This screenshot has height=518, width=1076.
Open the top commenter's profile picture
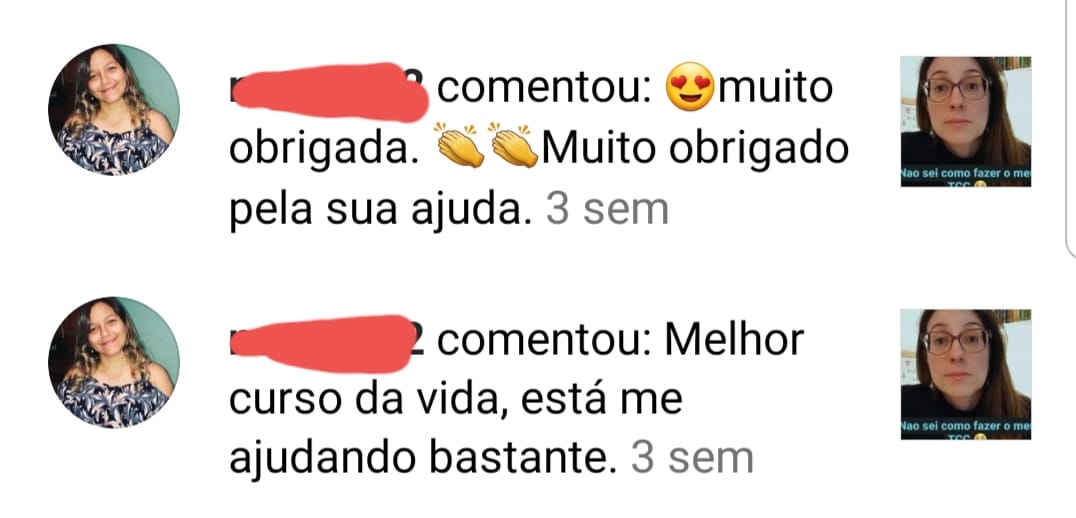(x=114, y=110)
